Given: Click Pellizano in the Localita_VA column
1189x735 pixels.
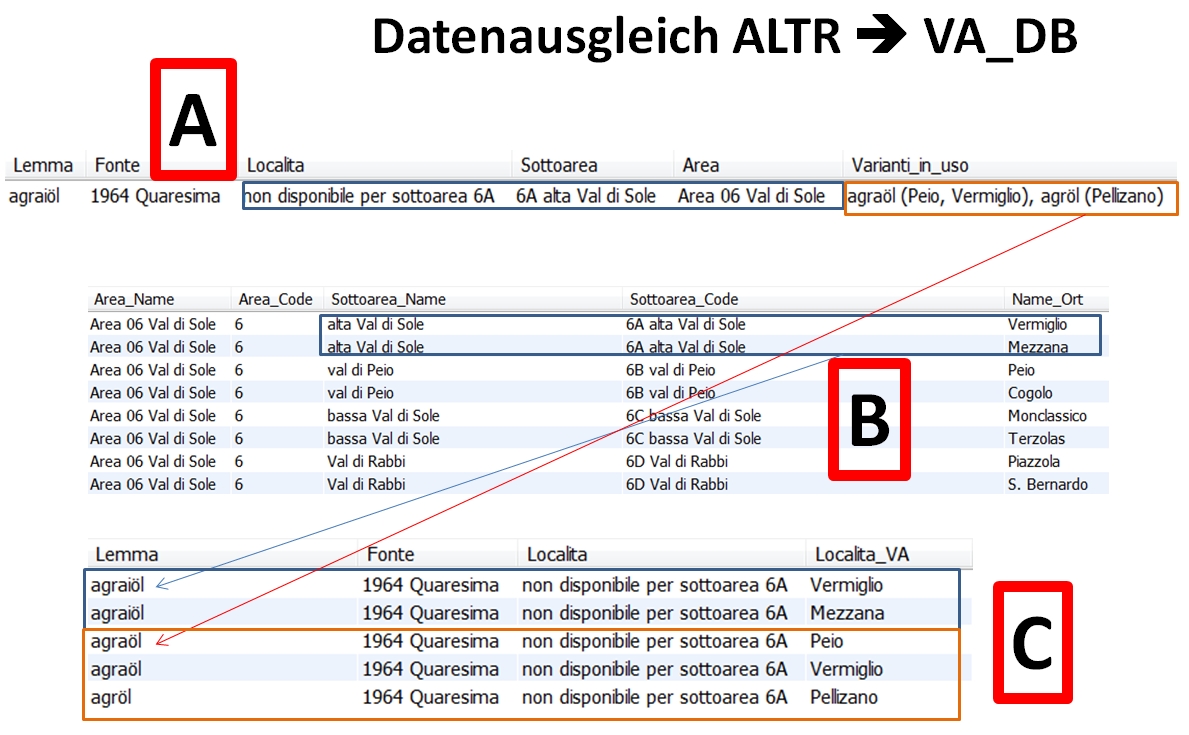Looking at the screenshot, I should coord(843,697).
